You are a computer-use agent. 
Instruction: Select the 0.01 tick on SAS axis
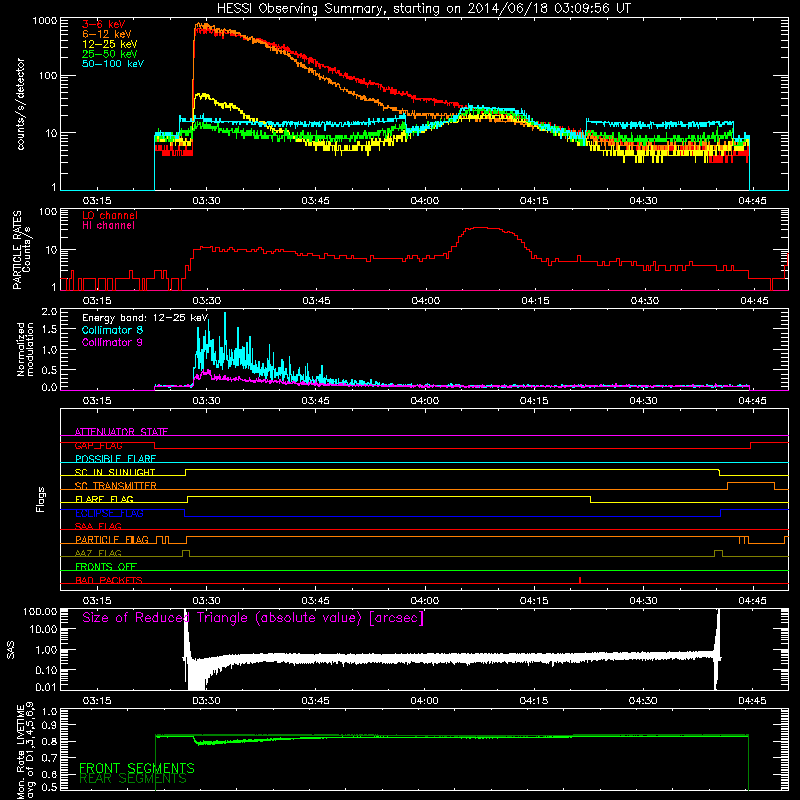pyautogui.click(x=46, y=687)
